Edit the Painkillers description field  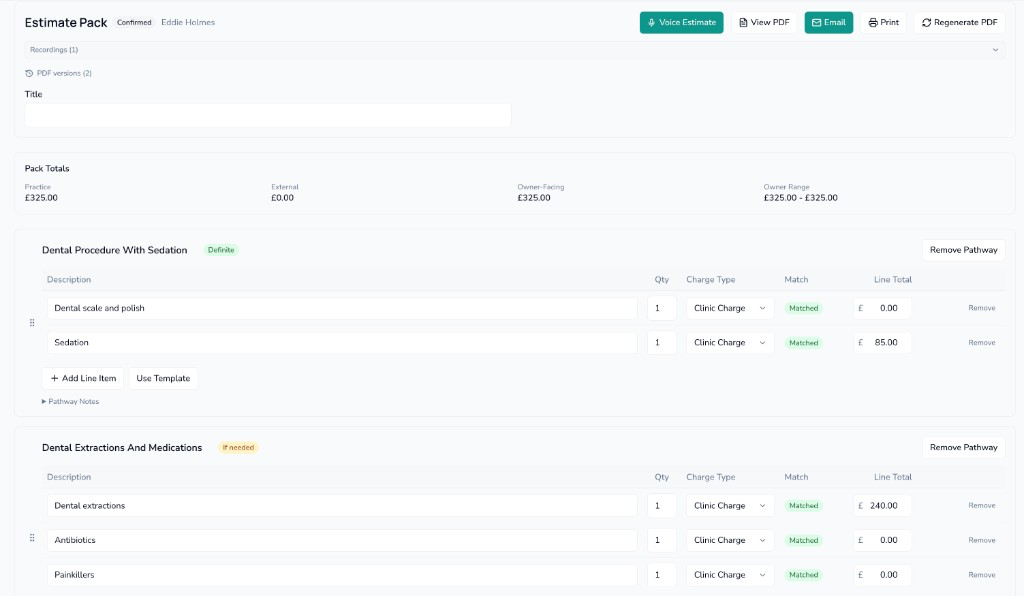click(342, 575)
